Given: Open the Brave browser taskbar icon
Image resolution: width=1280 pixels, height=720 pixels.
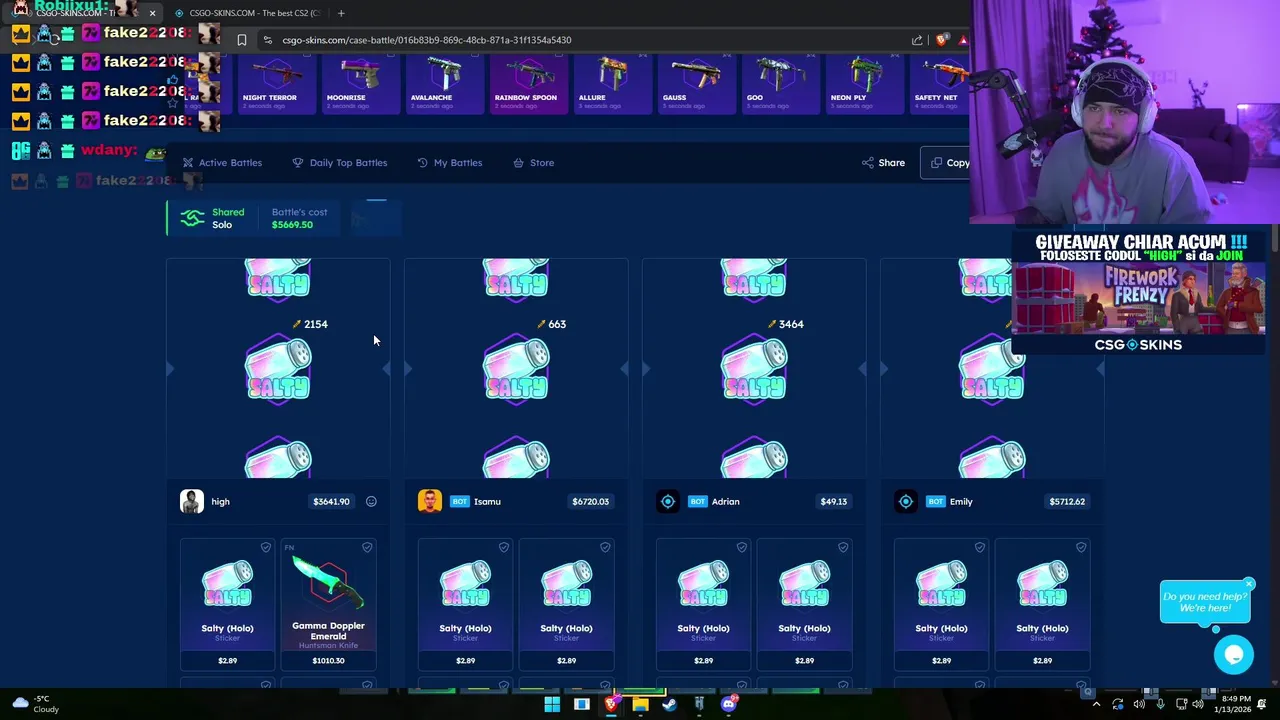Looking at the screenshot, I should click(x=611, y=705).
